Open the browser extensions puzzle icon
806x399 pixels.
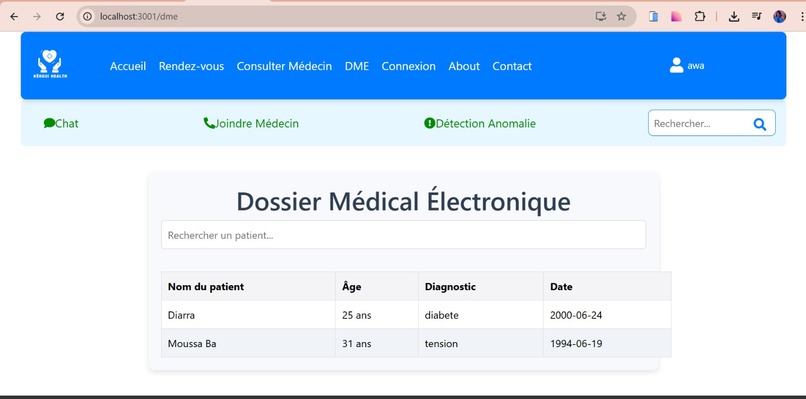(700, 16)
